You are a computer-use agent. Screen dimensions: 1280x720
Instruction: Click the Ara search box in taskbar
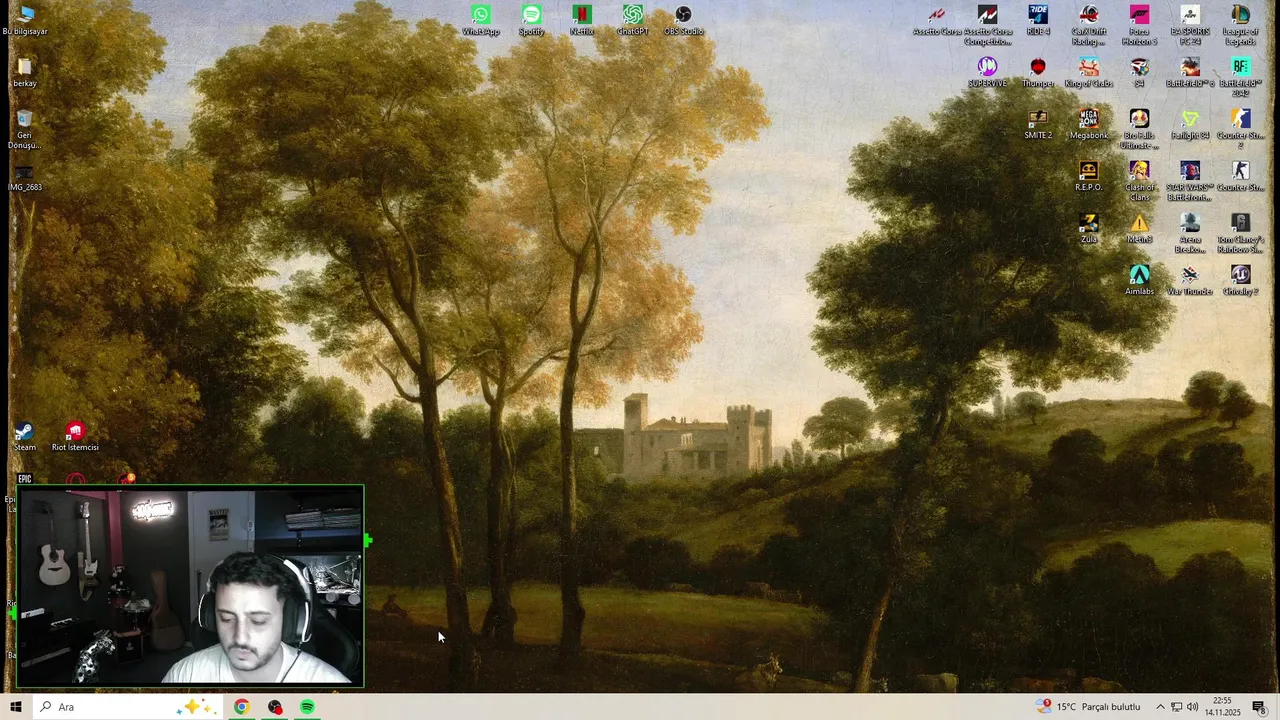coord(128,707)
